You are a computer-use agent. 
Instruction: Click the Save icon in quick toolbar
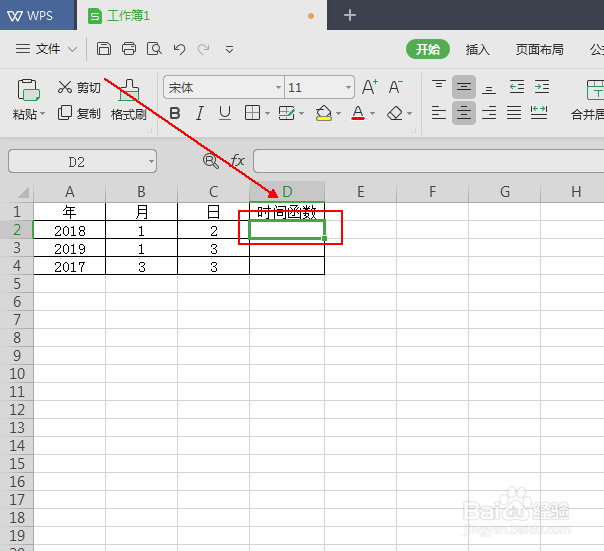[104, 49]
